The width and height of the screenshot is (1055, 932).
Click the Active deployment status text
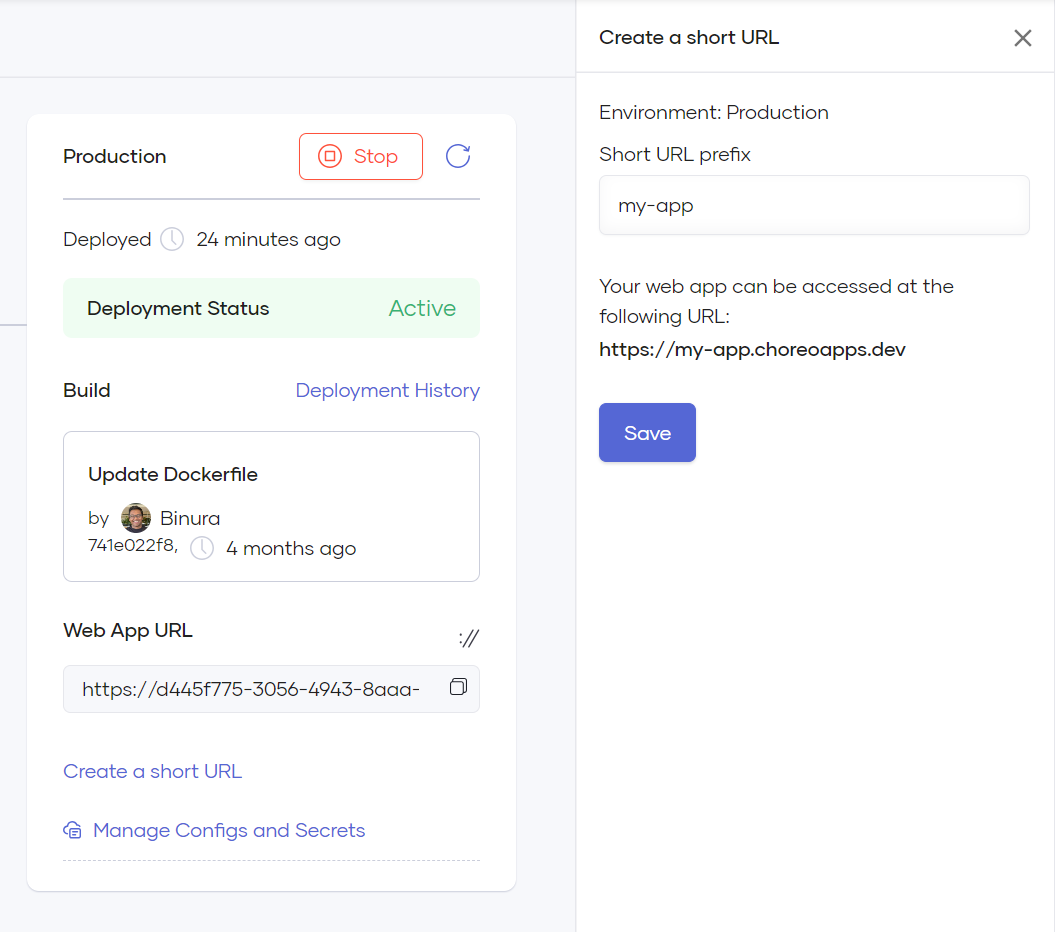tap(423, 308)
